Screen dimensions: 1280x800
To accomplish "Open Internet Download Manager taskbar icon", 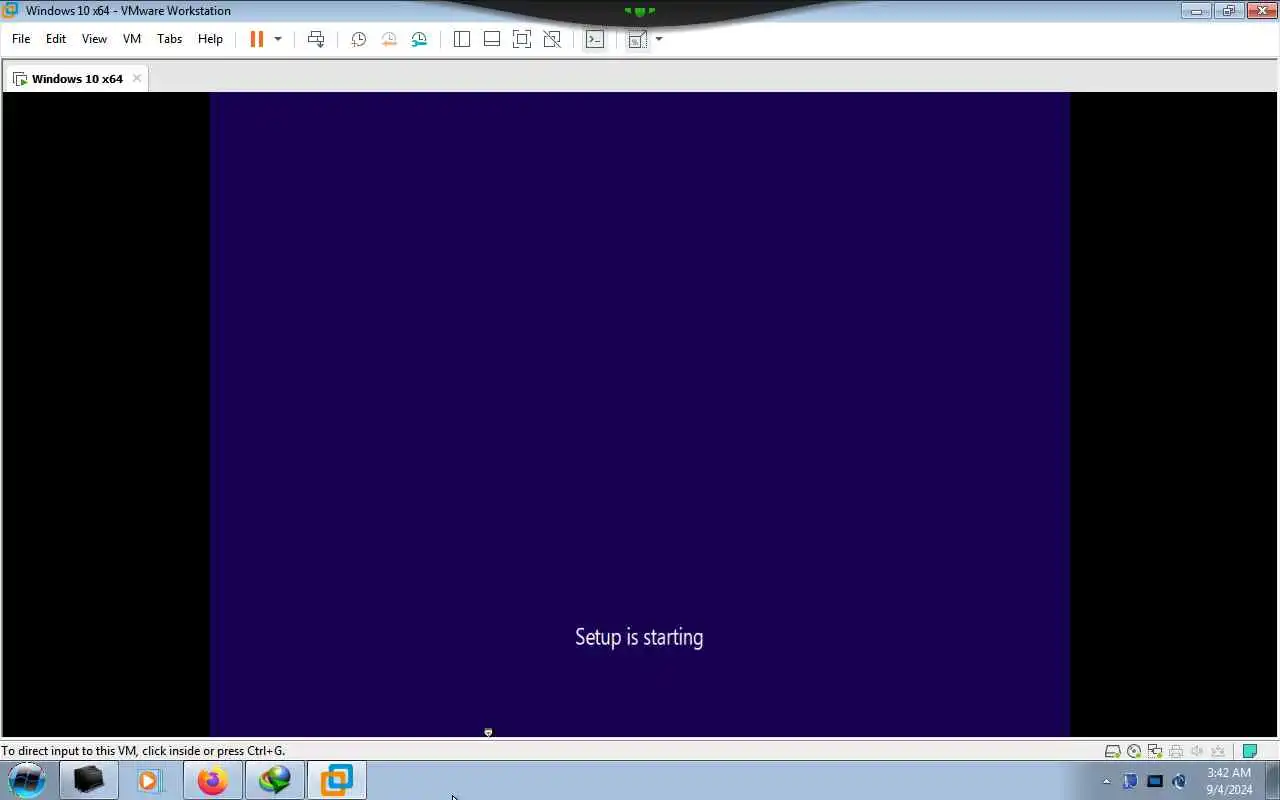I will pos(274,780).
